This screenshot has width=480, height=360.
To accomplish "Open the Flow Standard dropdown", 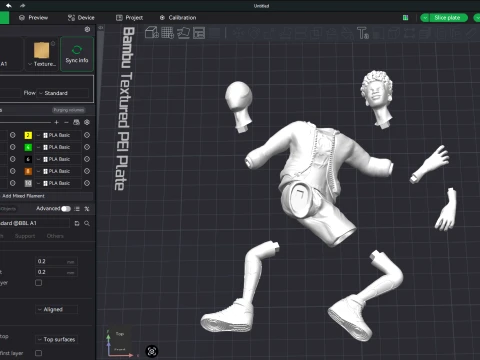I will 63,93.
